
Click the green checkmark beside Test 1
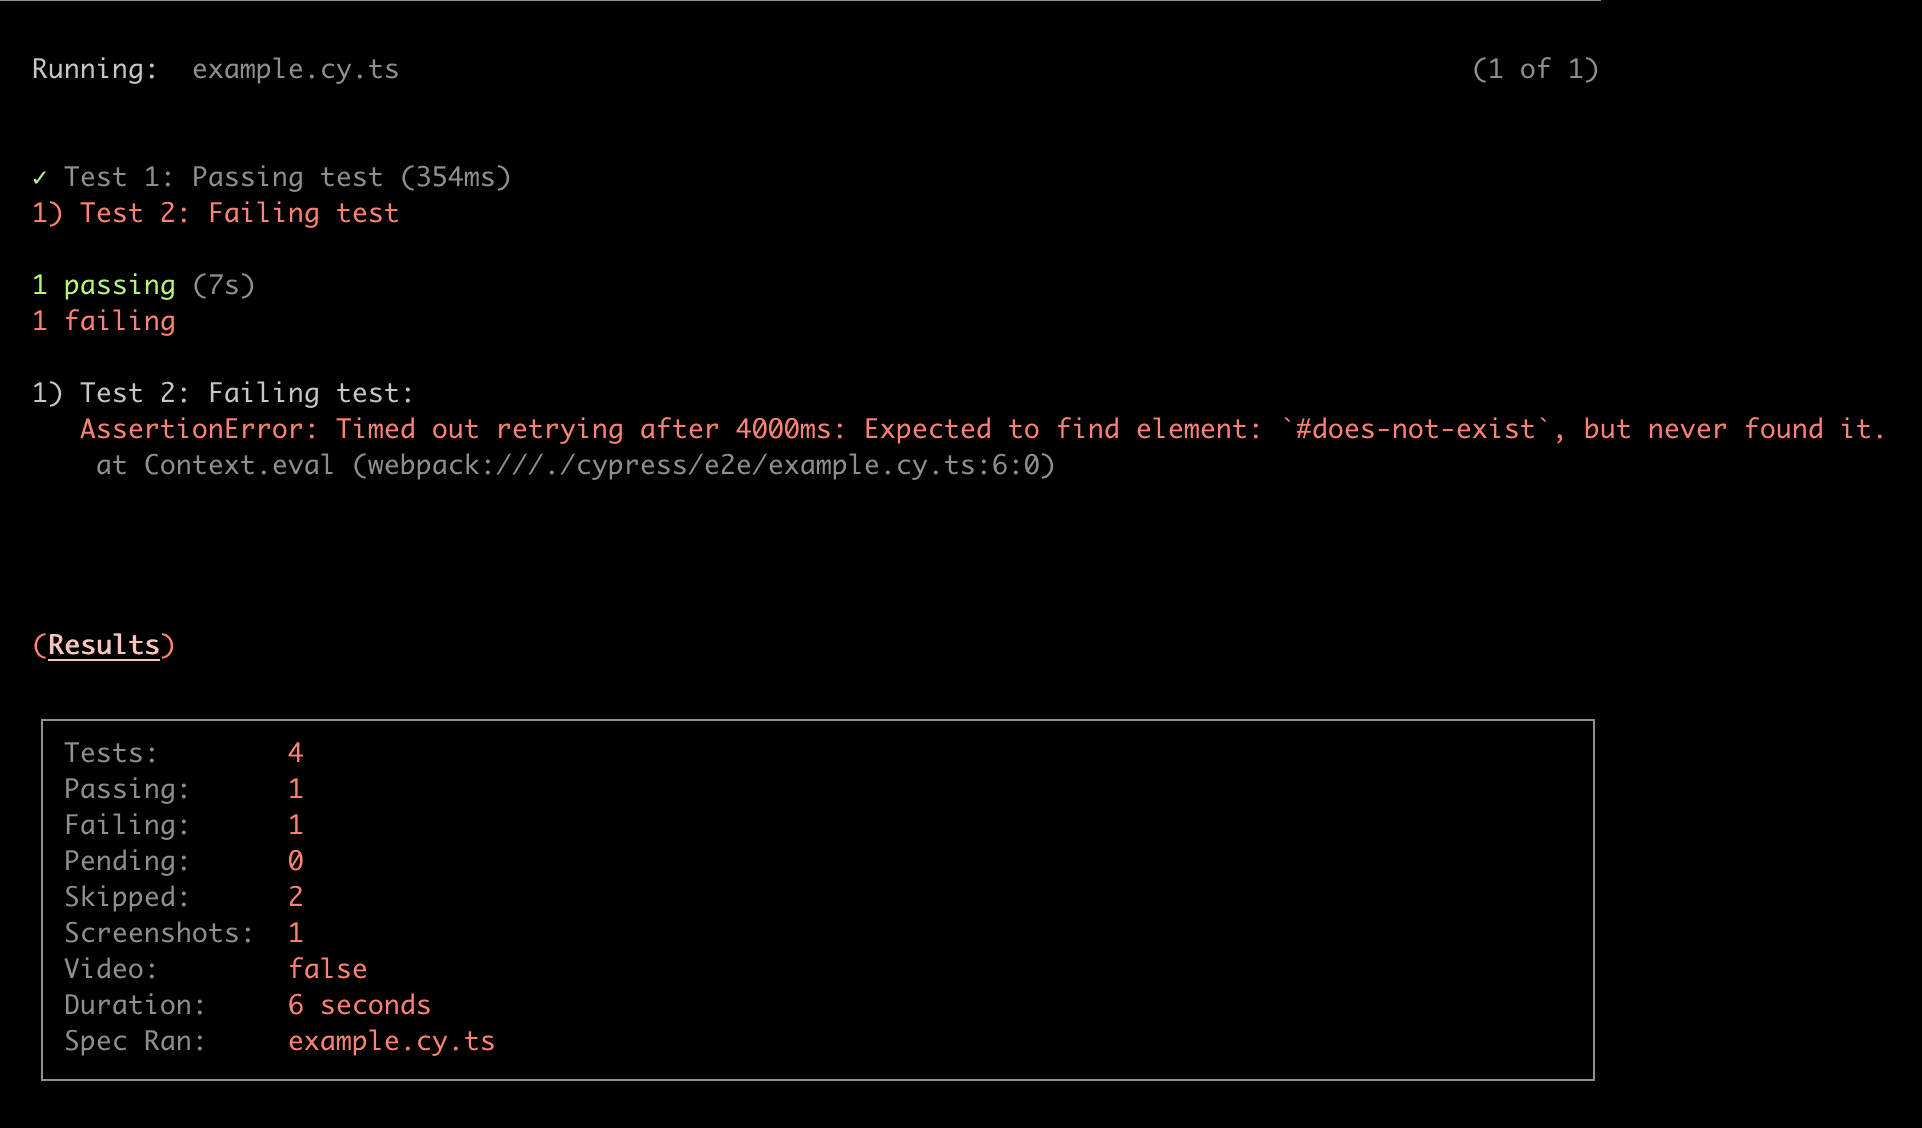39,178
